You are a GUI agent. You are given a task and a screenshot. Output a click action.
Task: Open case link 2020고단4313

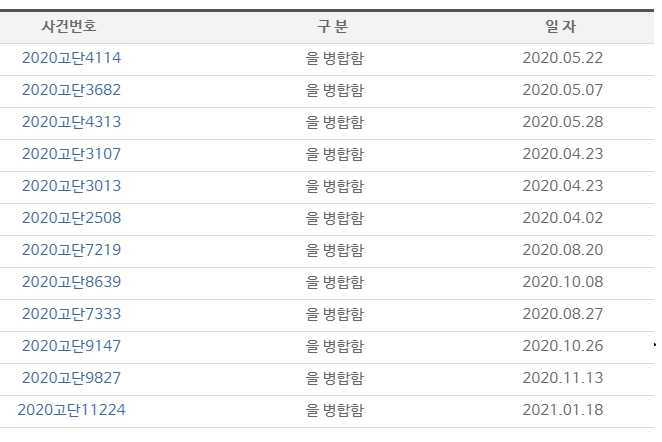(71, 122)
